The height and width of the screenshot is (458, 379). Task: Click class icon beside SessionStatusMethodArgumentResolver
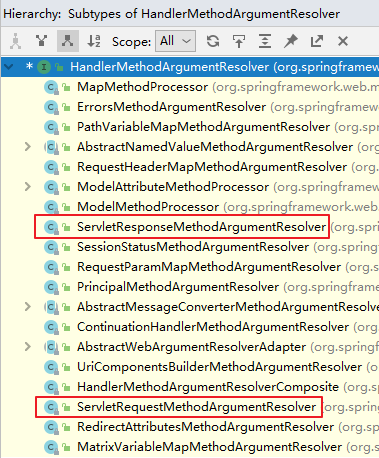51,247
